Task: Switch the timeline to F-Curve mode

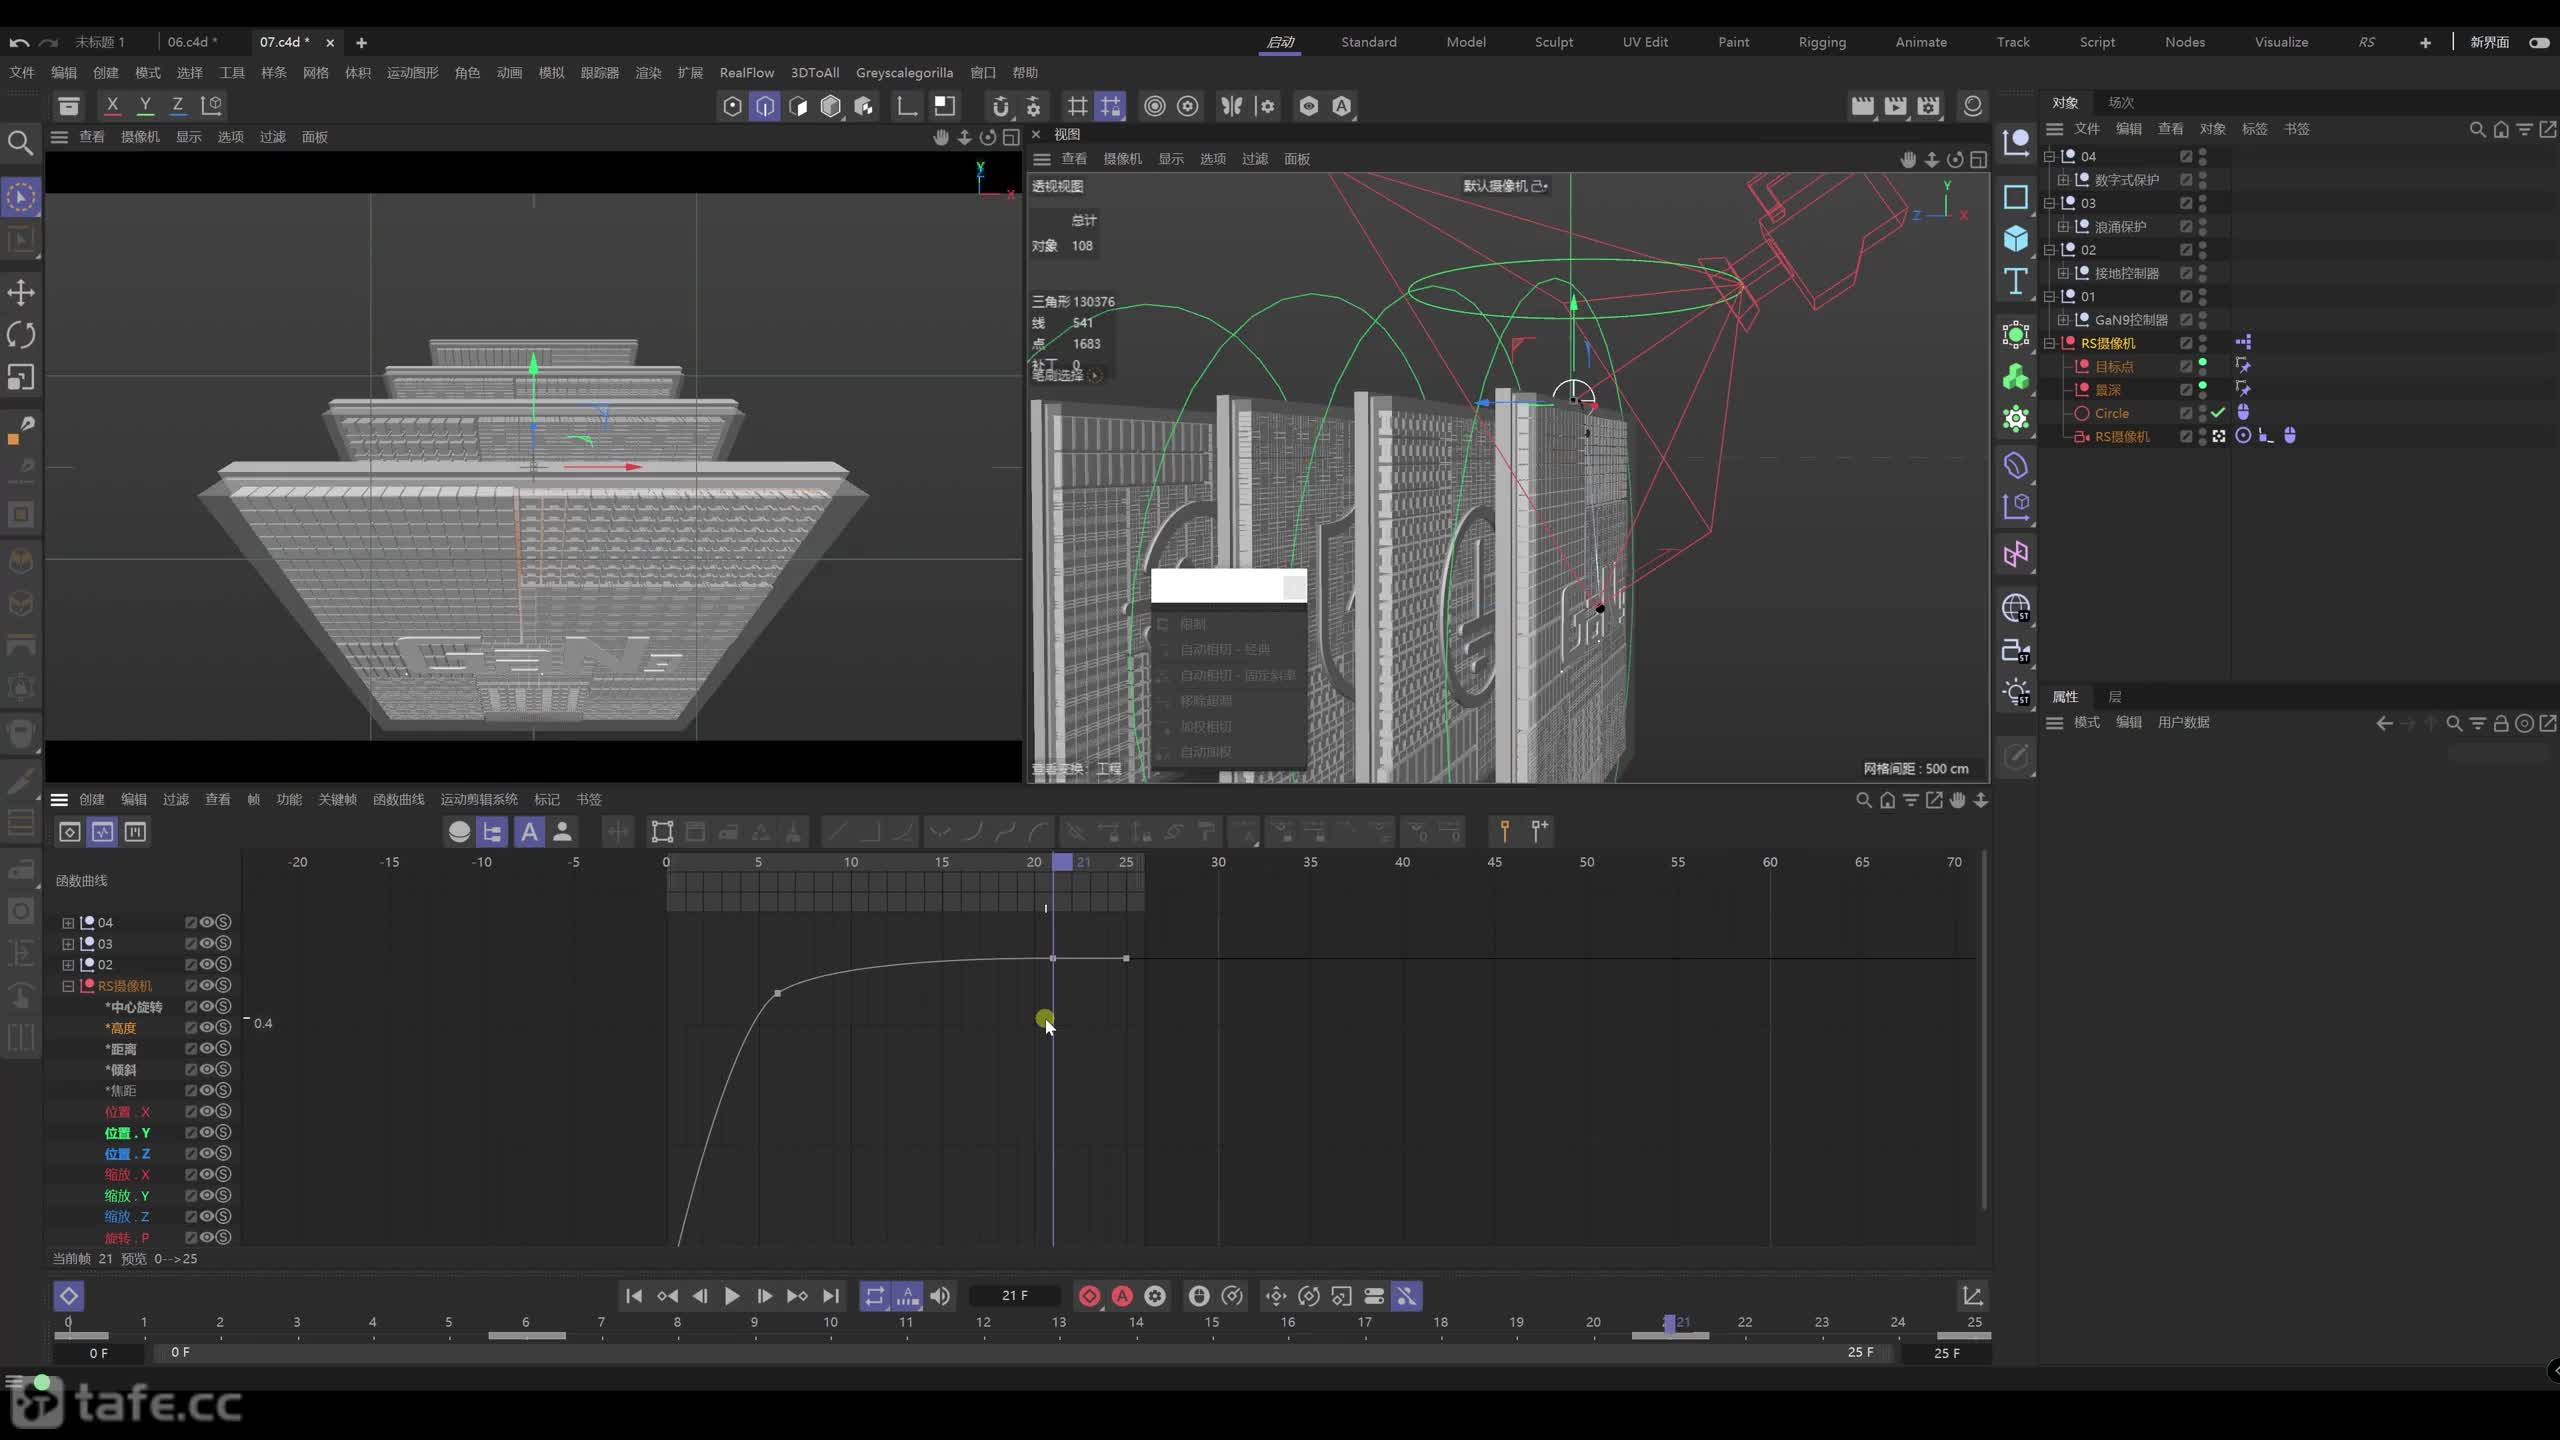Action: (x=102, y=832)
